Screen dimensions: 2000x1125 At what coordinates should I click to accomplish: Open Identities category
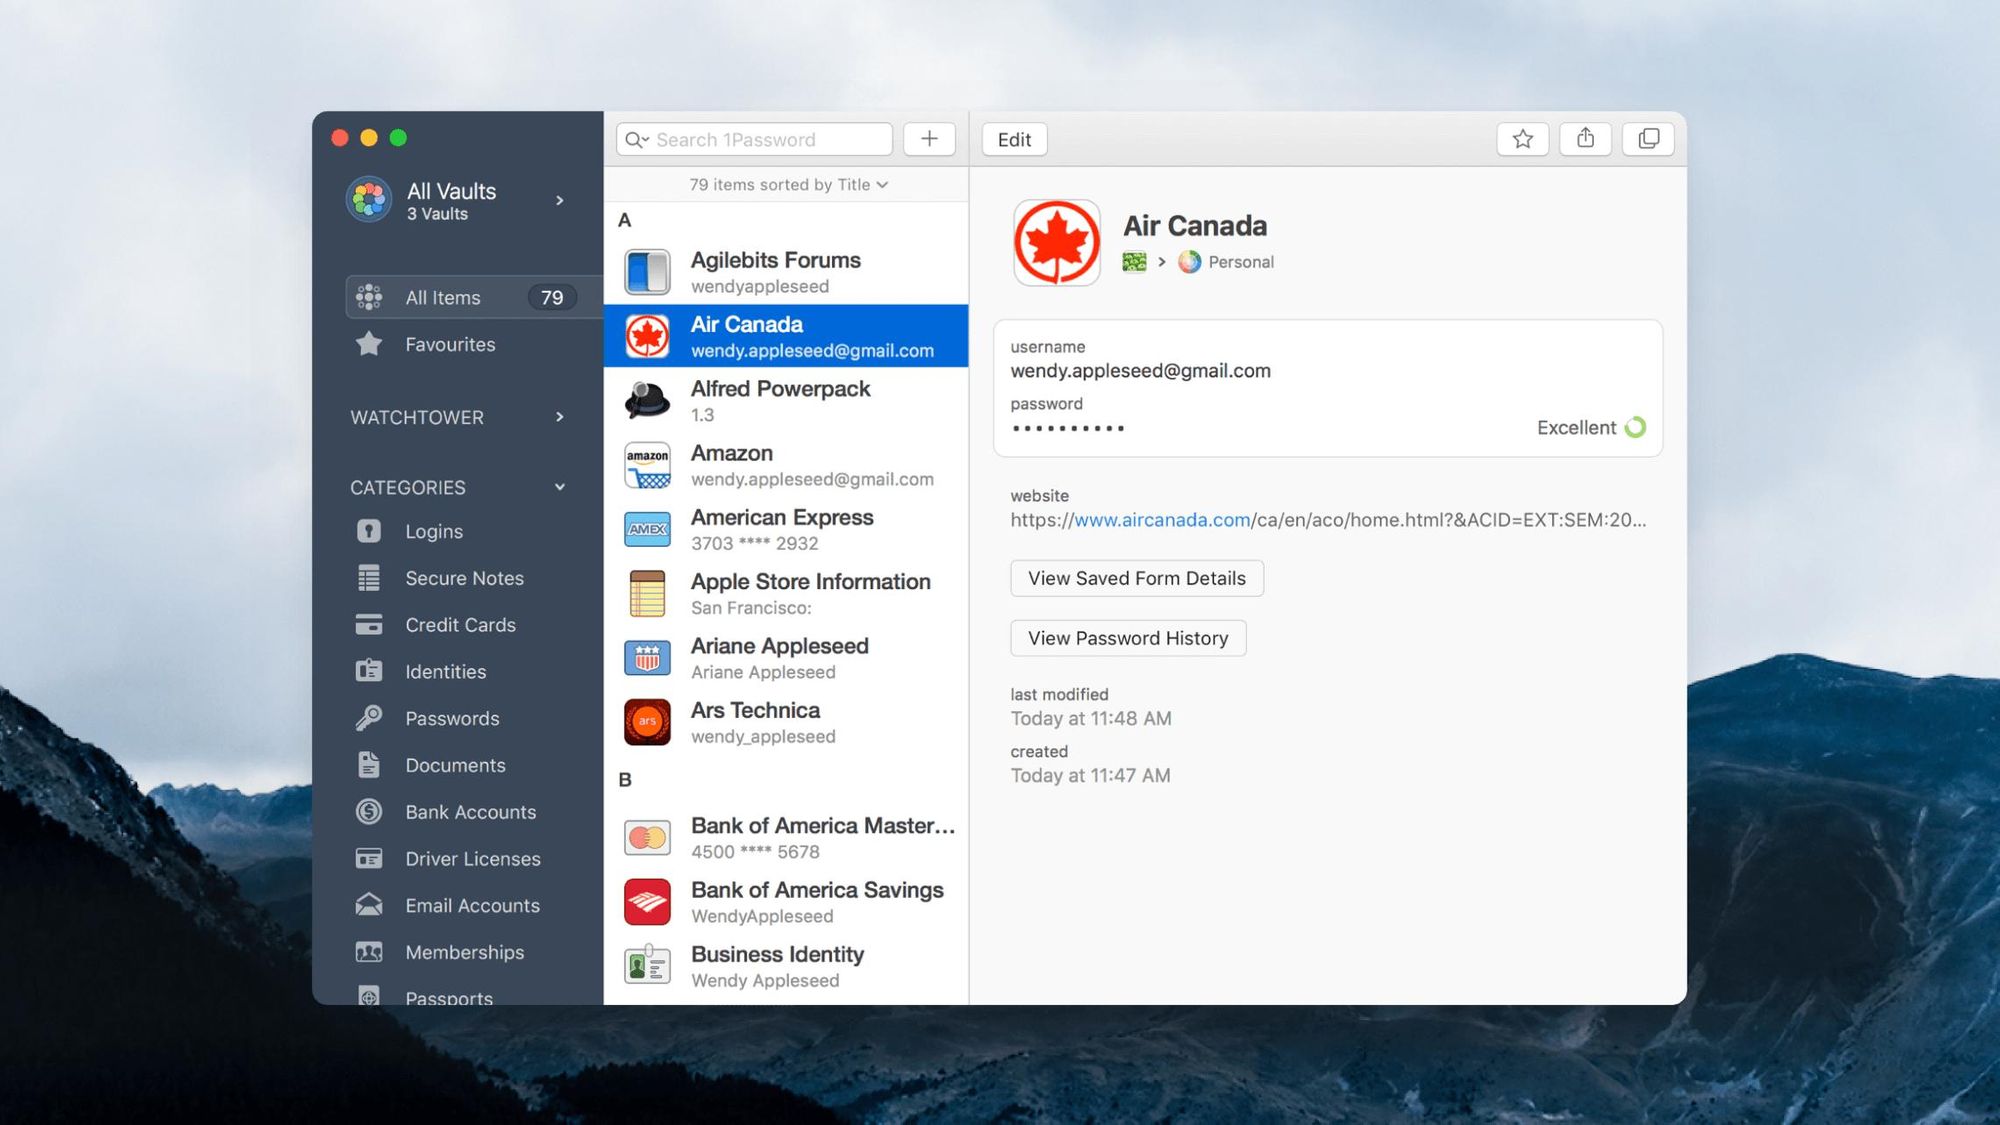pos(445,672)
